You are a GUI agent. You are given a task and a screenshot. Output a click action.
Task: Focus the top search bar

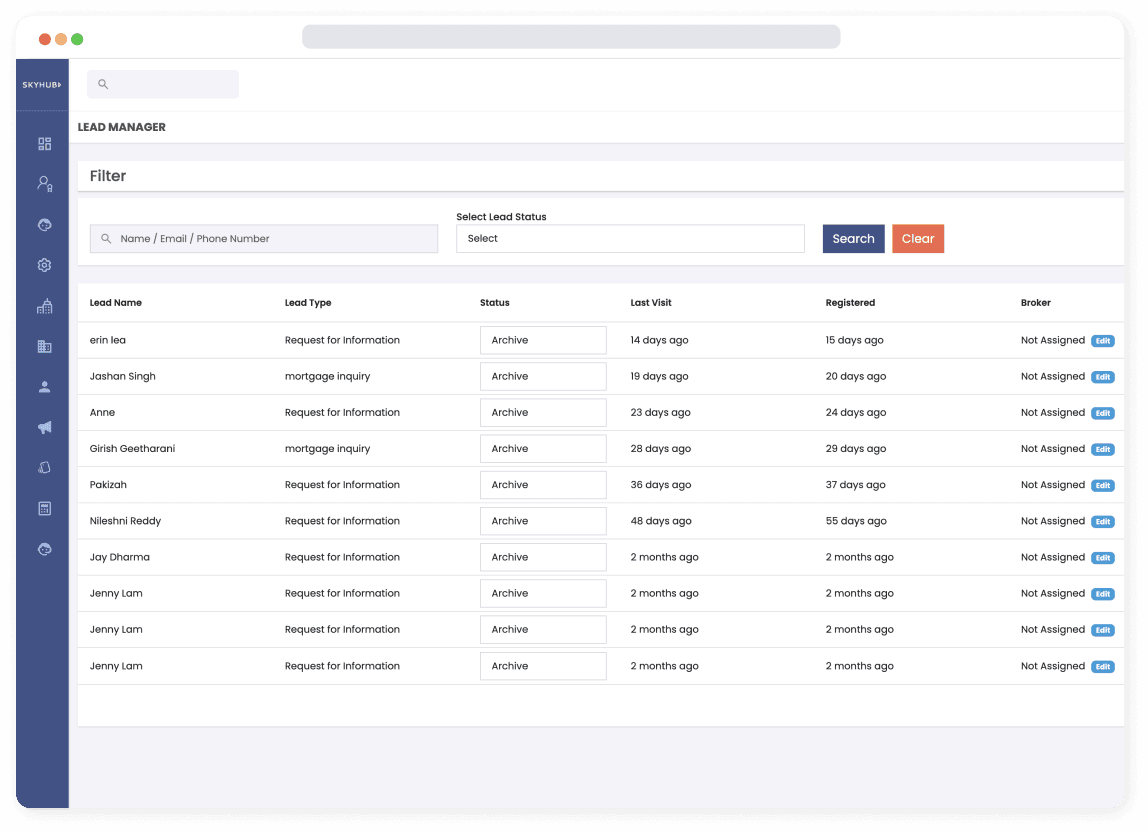[163, 85]
